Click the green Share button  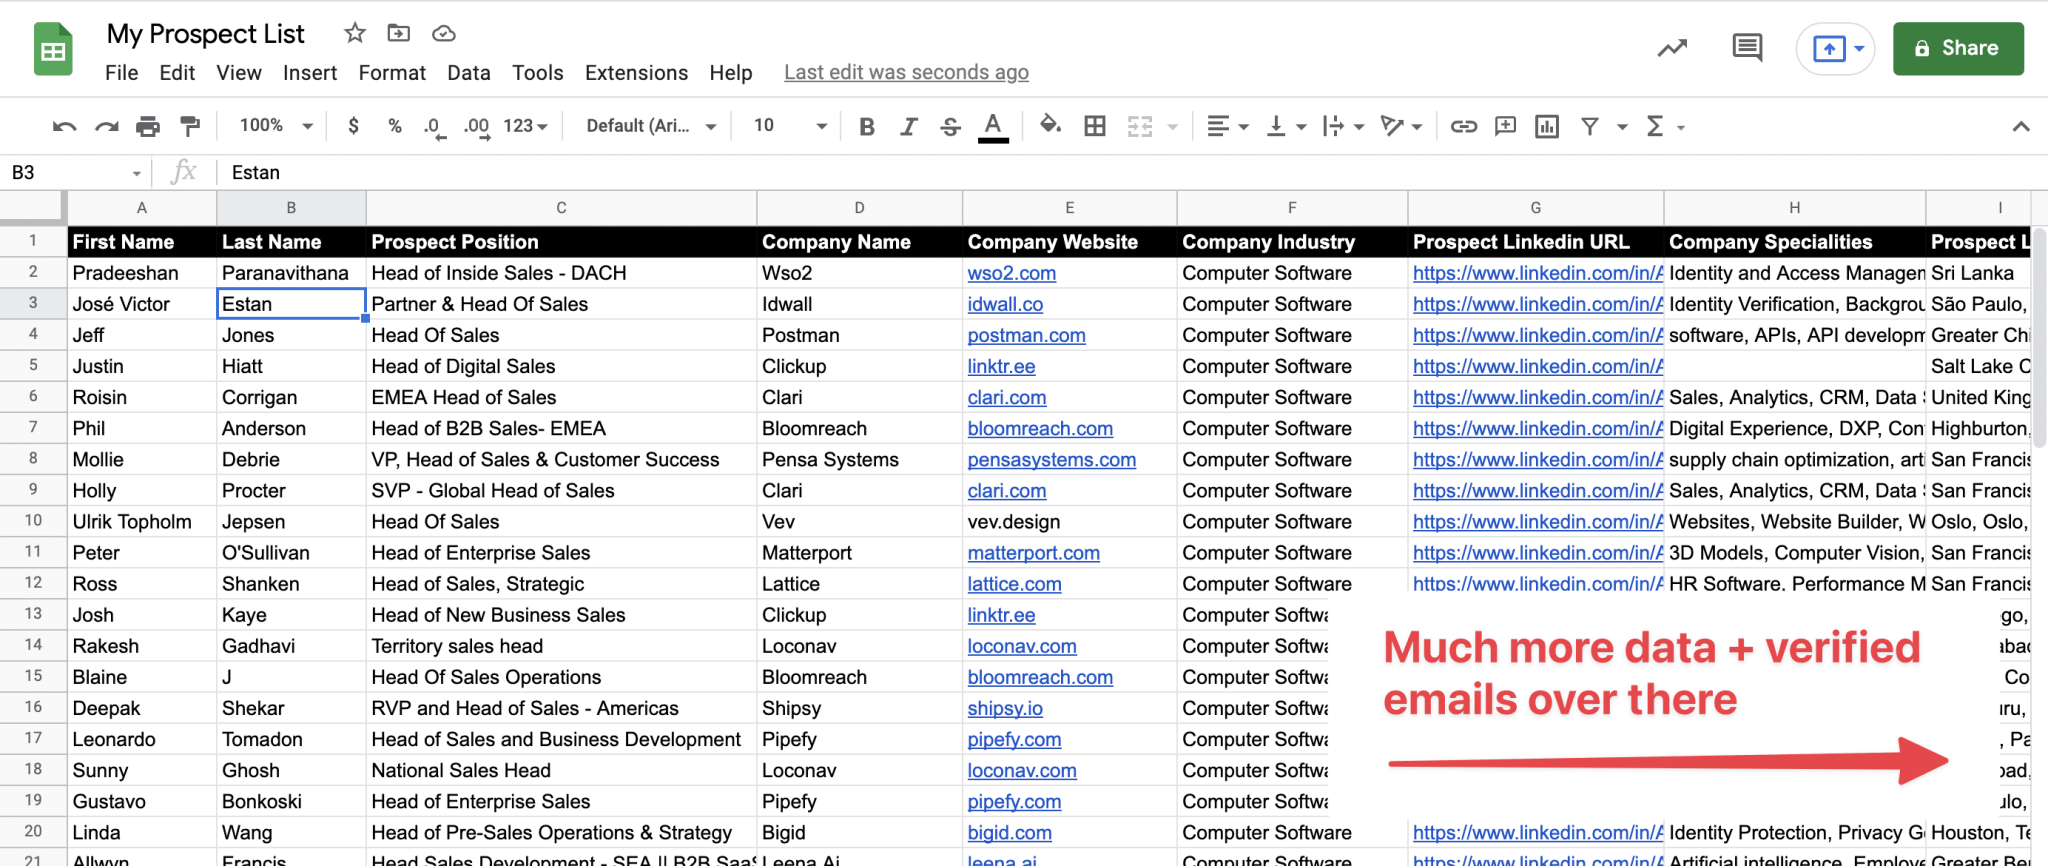pyautogui.click(x=1958, y=48)
